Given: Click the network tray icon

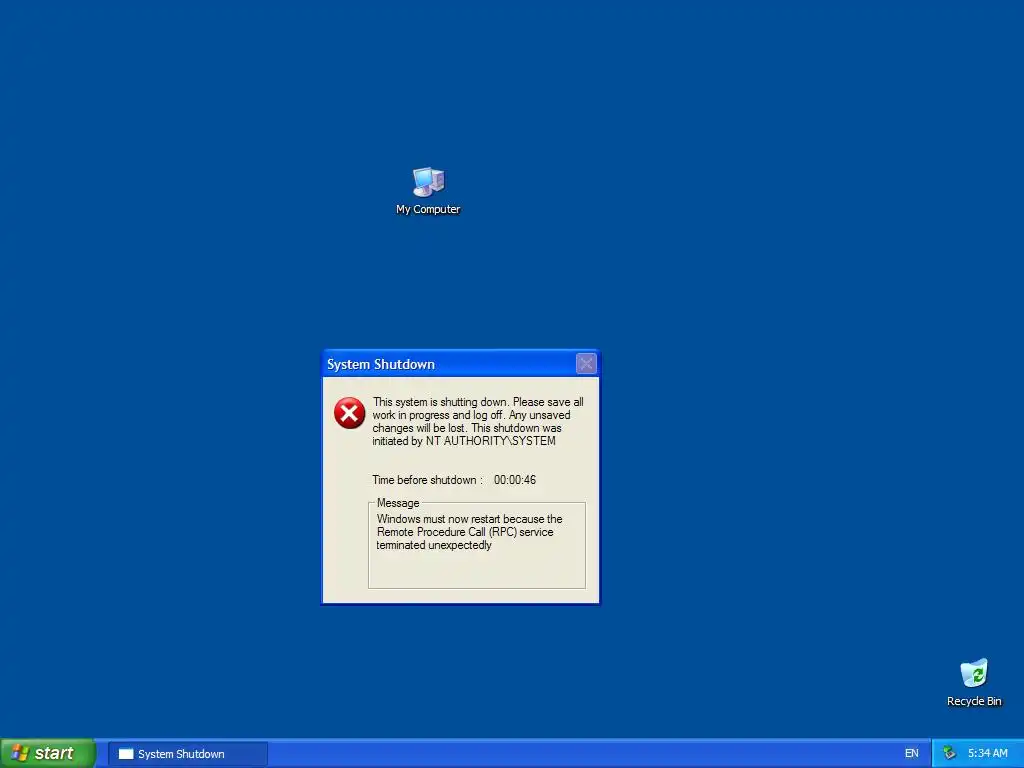Looking at the screenshot, I should 950,754.
